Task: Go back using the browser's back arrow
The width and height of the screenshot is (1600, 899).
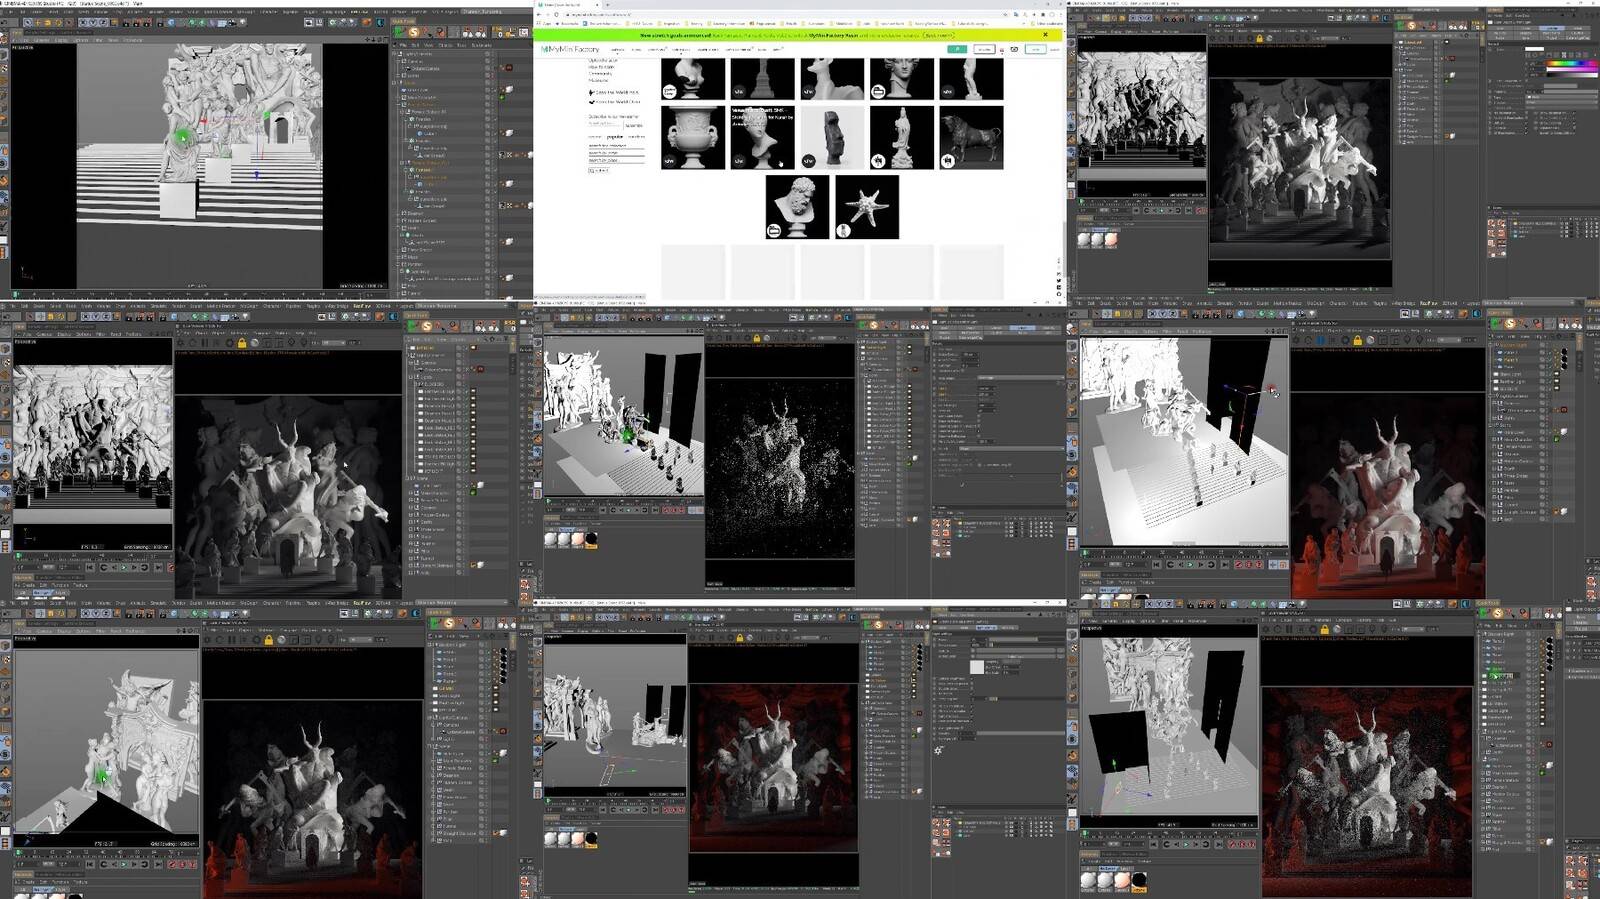Action: pyautogui.click(x=541, y=14)
